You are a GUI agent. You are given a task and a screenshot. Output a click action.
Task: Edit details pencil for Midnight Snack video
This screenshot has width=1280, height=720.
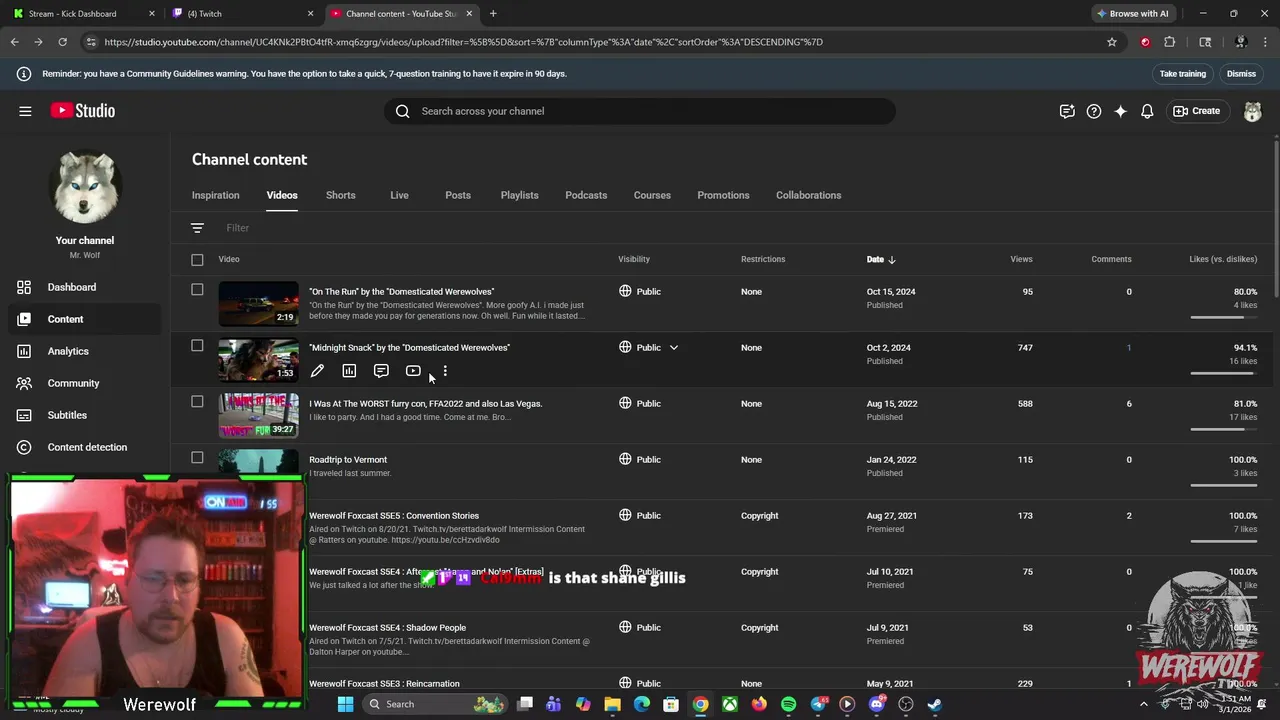(x=317, y=371)
